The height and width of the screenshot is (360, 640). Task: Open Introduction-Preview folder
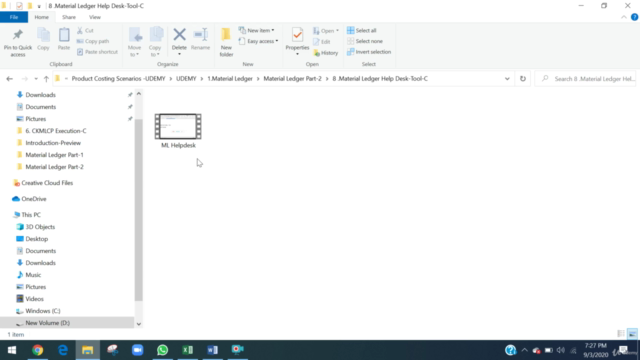point(53,143)
